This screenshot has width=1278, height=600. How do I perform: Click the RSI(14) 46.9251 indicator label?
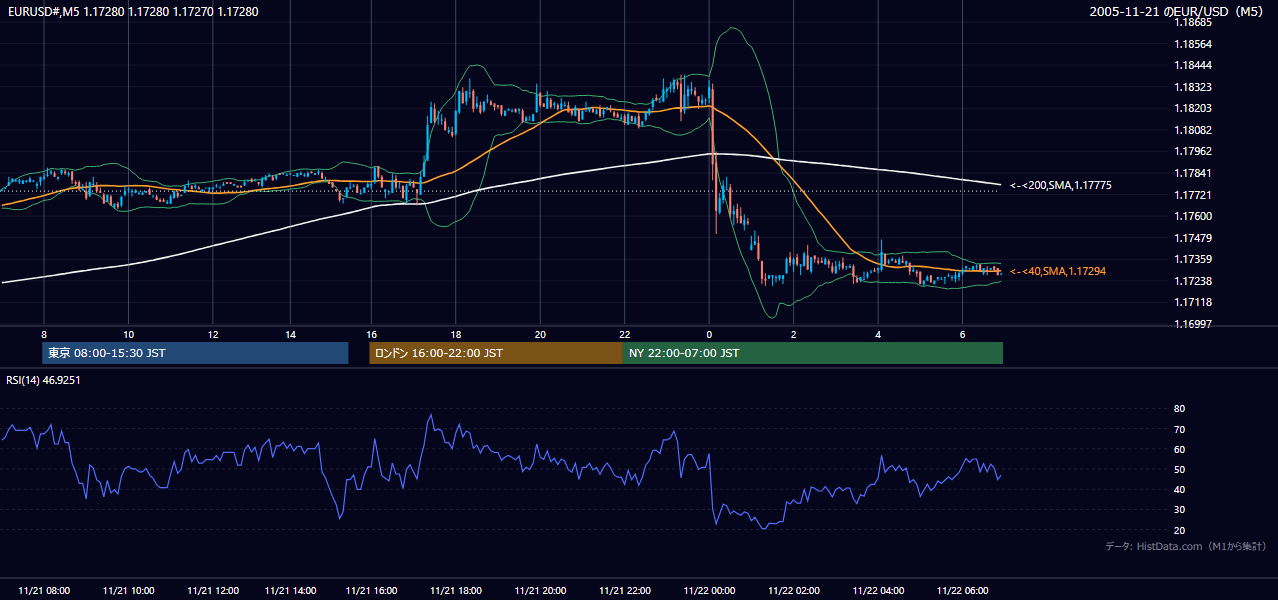[x=43, y=380]
